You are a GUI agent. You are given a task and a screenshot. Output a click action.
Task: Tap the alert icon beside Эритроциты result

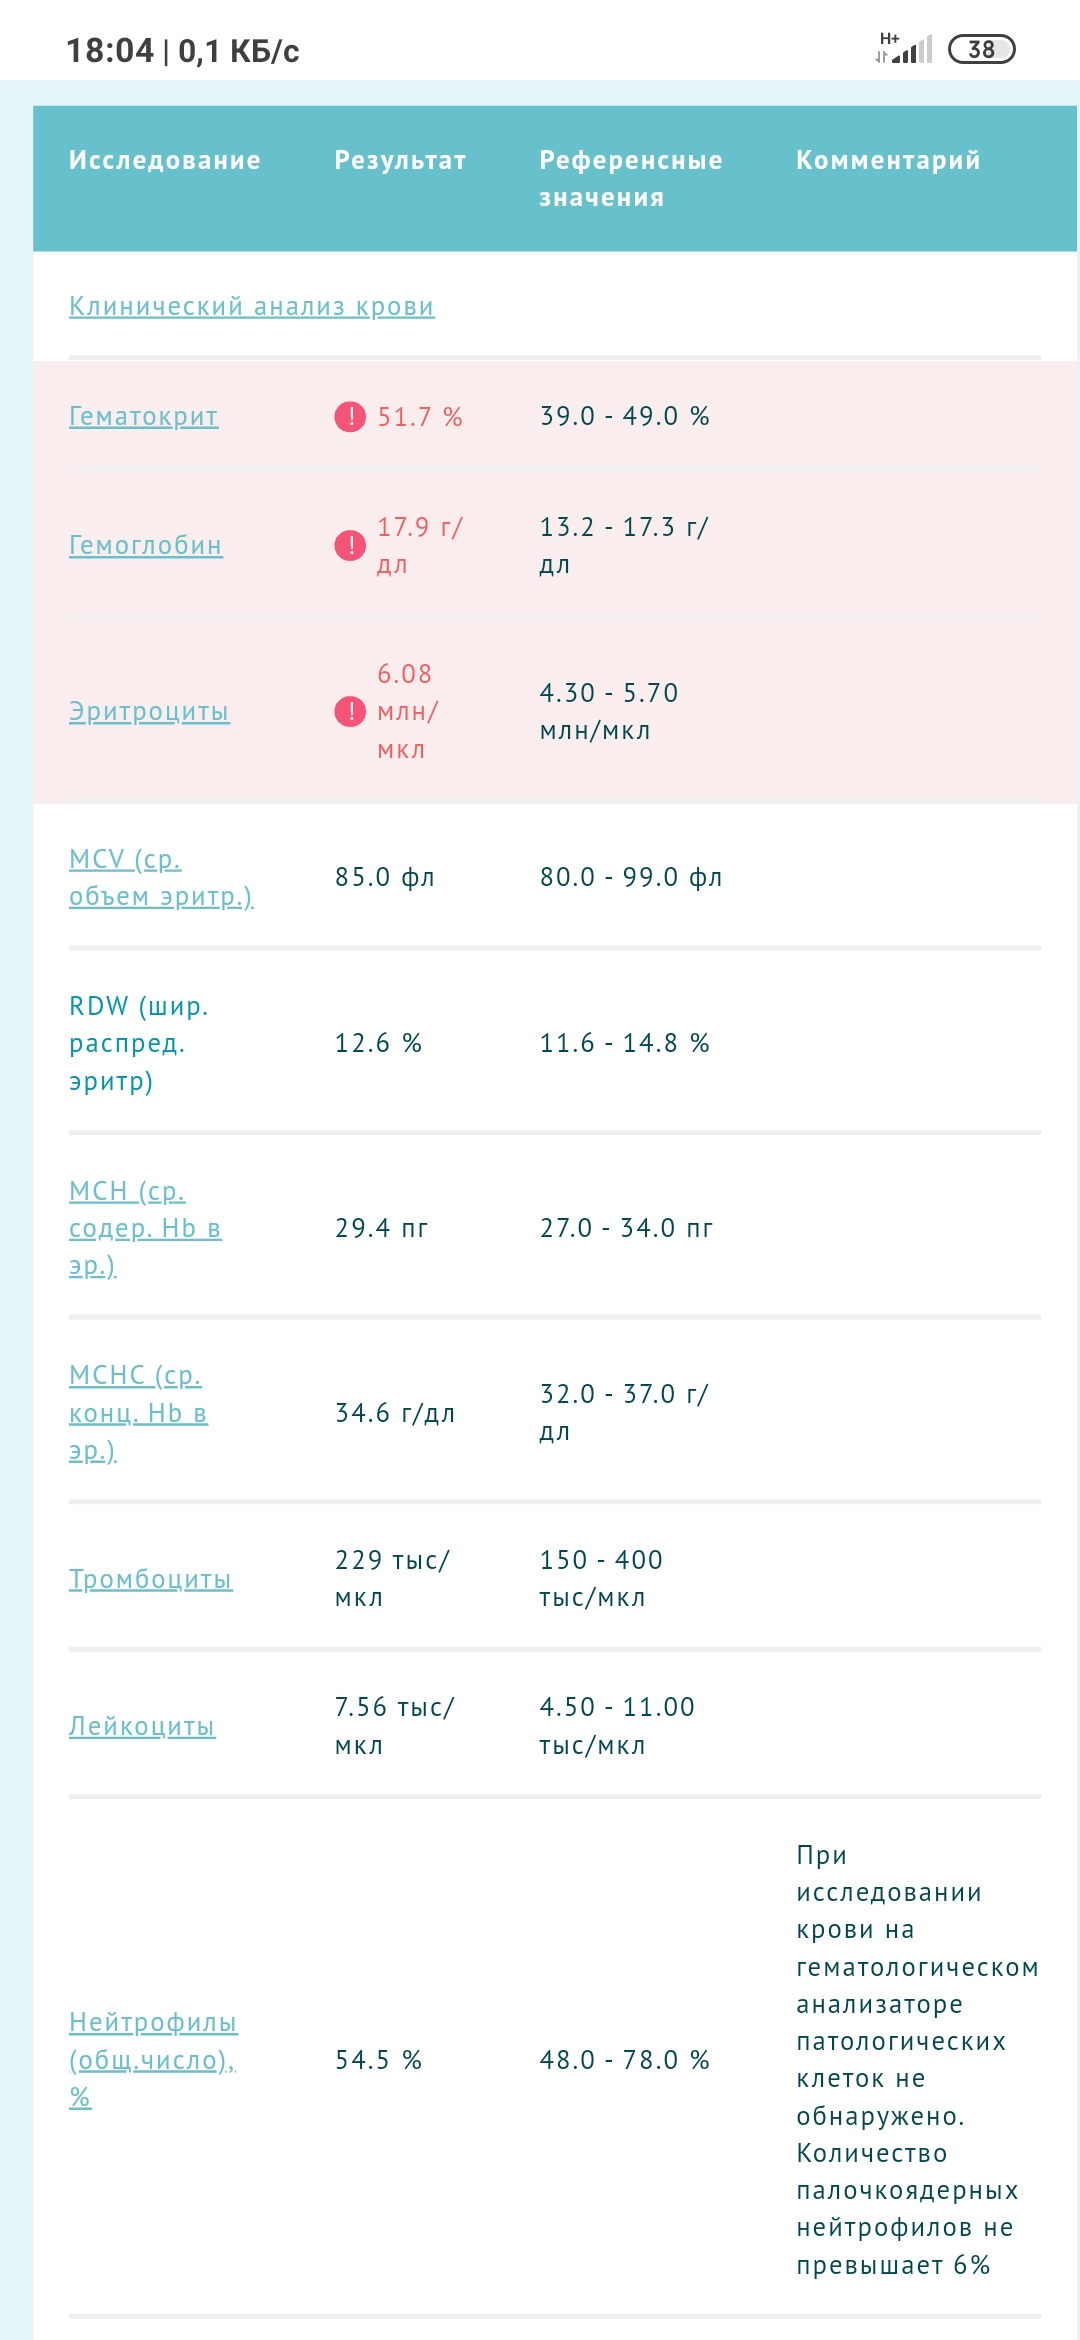(350, 711)
